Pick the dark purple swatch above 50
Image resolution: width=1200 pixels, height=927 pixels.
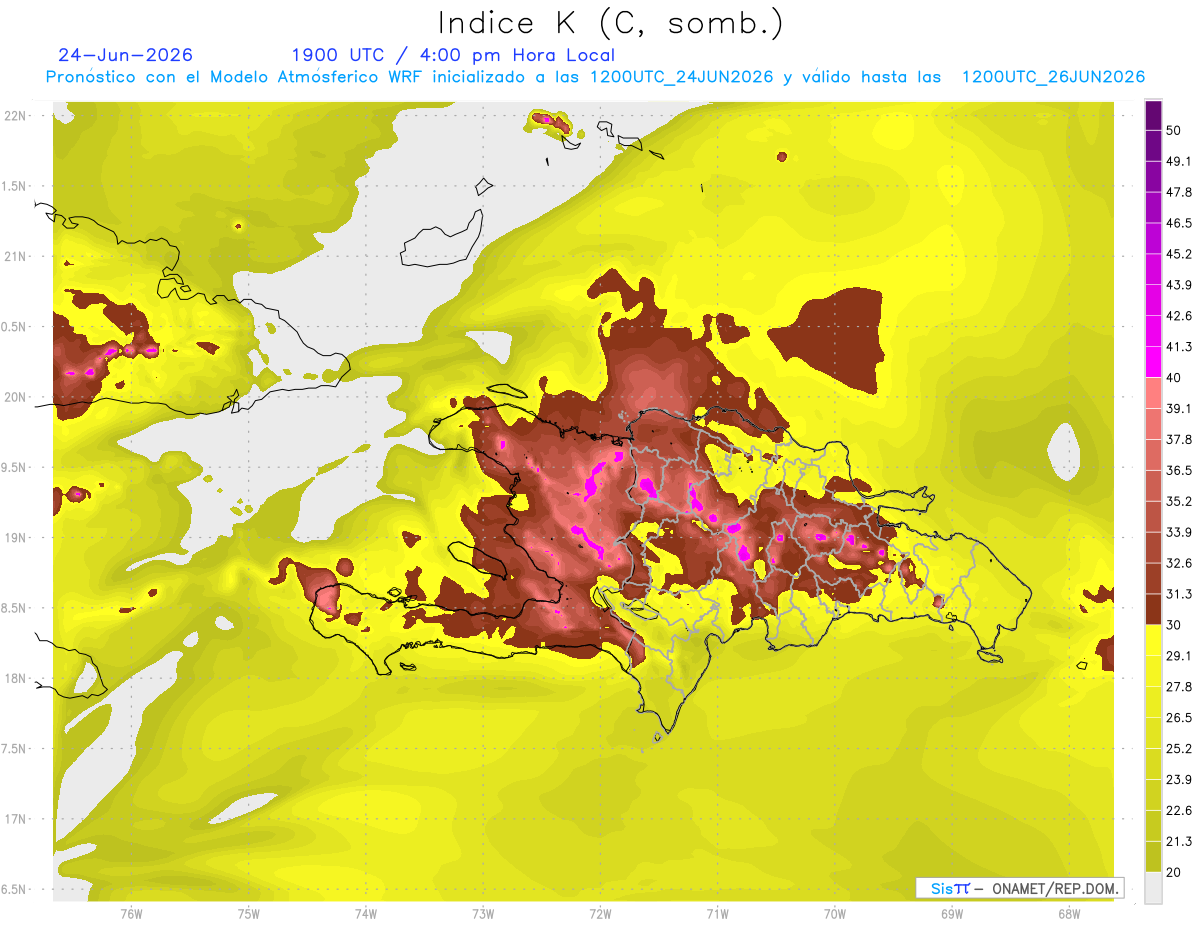1153,114
